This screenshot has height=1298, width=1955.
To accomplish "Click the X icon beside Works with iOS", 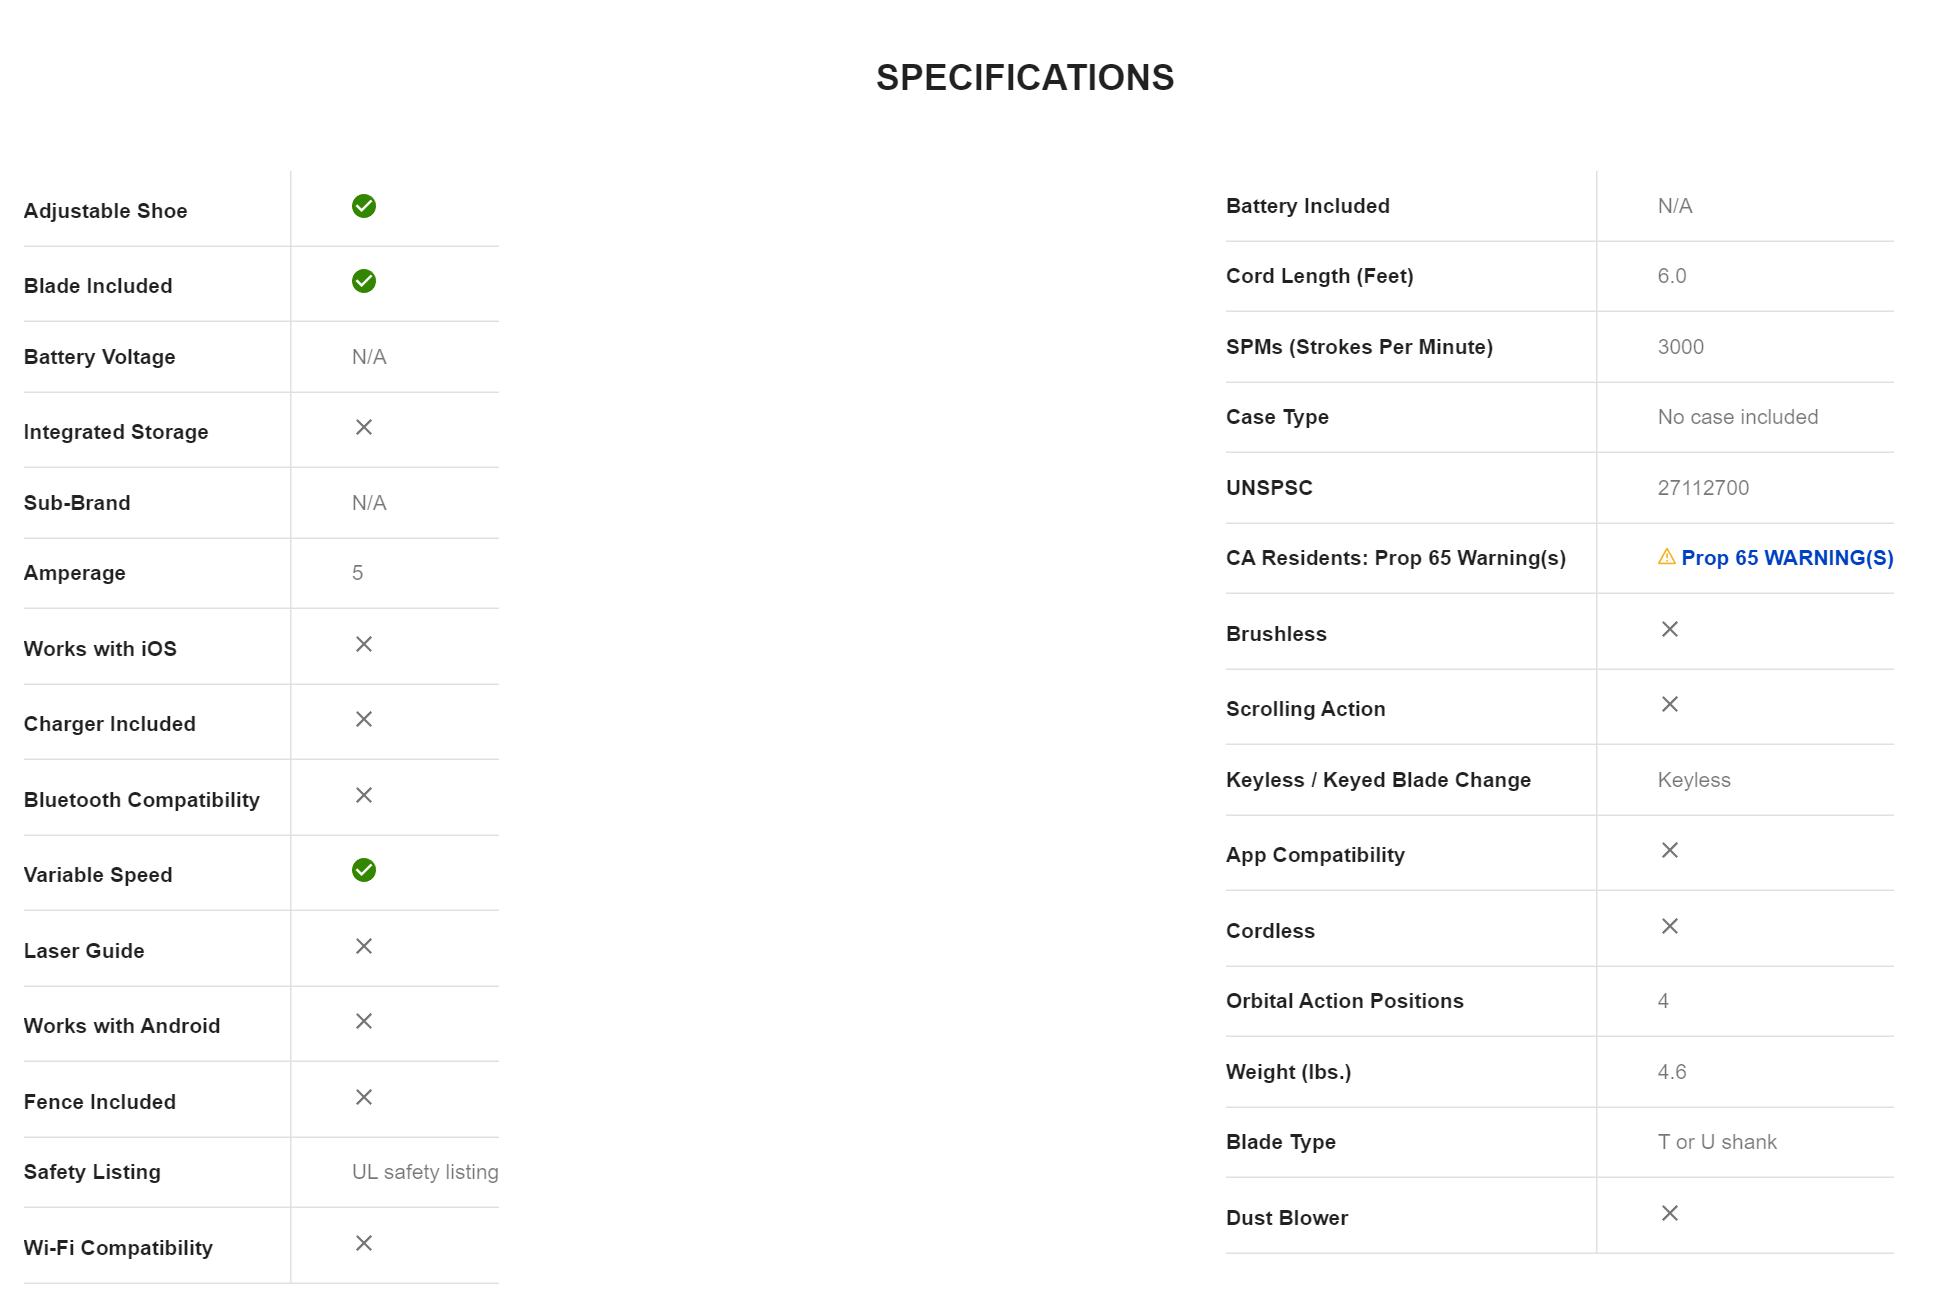I will tap(364, 644).
